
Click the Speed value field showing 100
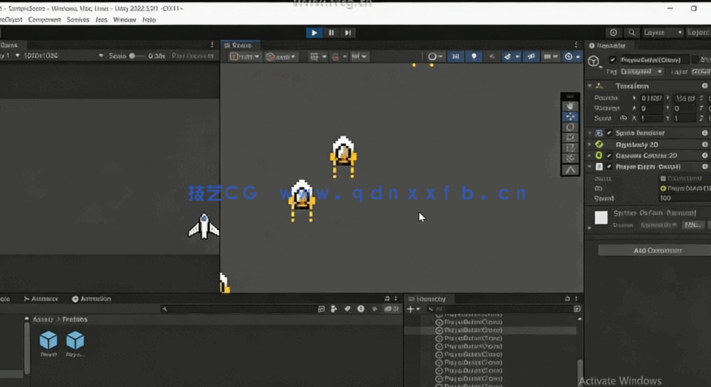pos(684,198)
